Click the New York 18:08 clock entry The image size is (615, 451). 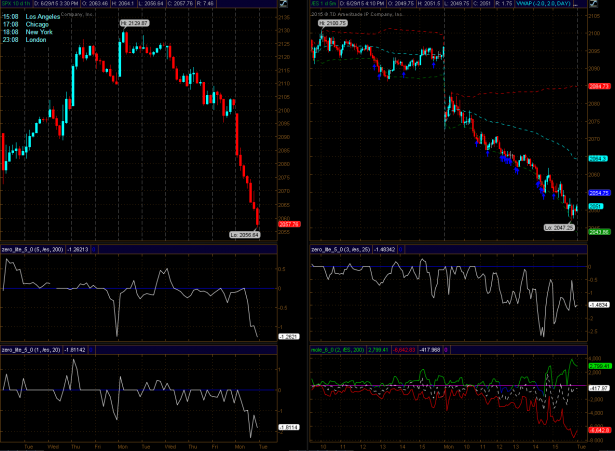(x=30, y=33)
